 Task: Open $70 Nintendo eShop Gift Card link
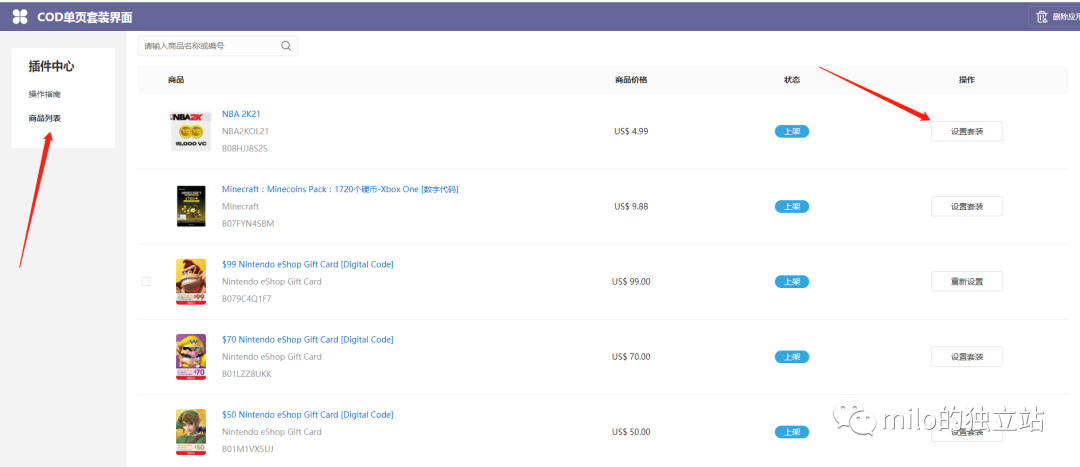308,340
